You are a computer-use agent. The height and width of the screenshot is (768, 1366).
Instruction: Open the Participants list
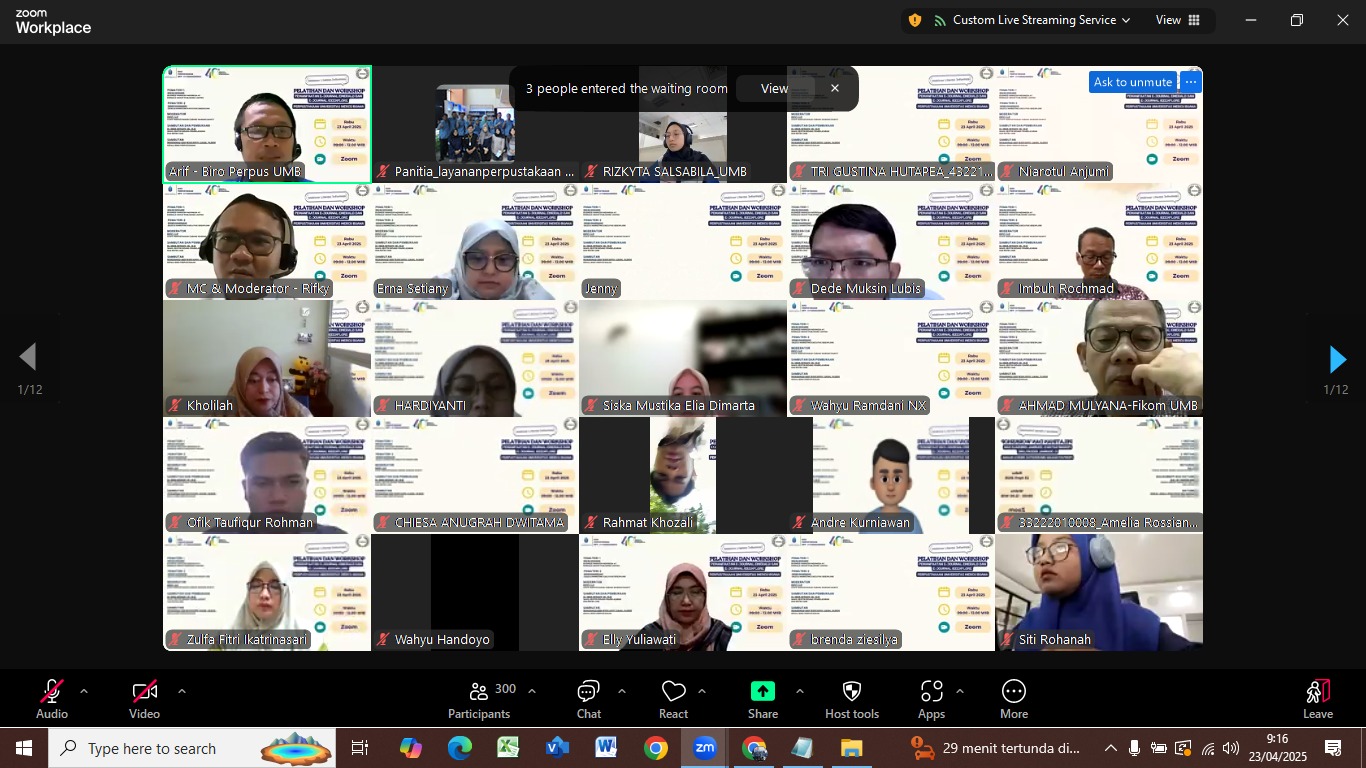pyautogui.click(x=479, y=692)
